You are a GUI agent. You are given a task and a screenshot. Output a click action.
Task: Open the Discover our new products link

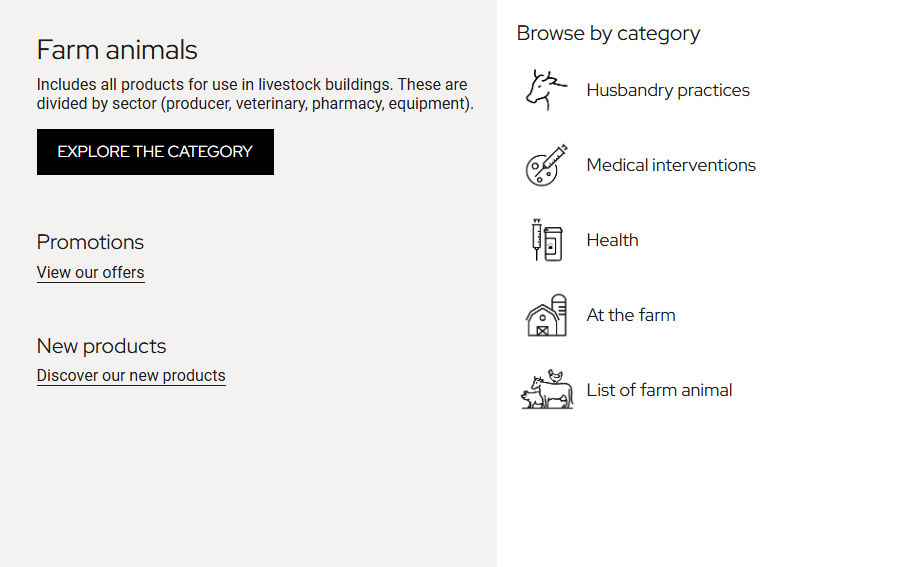(x=131, y=376)
